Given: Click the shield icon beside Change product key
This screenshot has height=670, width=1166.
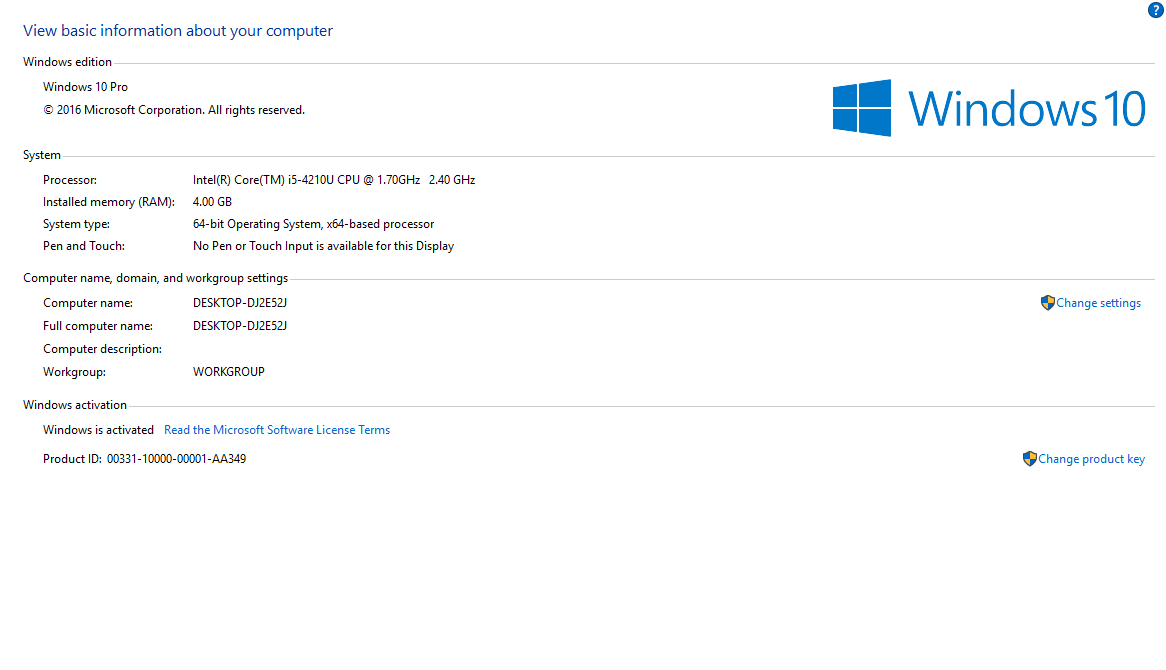Looking at the screenshot, I should coord(1029,459).
